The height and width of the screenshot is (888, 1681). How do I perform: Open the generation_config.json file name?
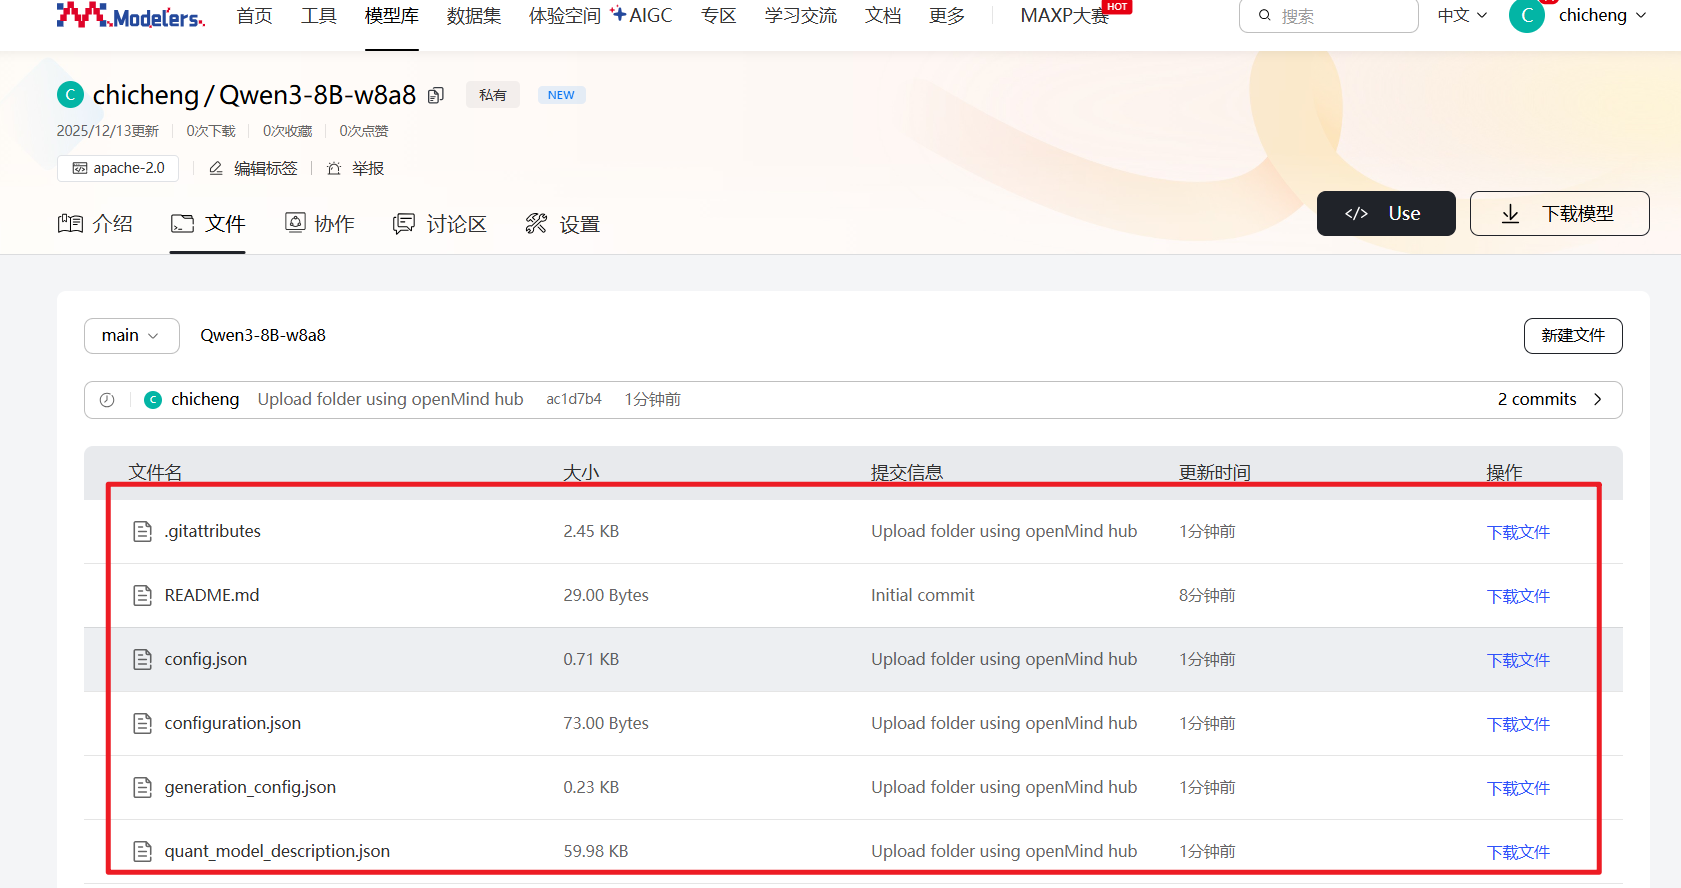[250, 787]
